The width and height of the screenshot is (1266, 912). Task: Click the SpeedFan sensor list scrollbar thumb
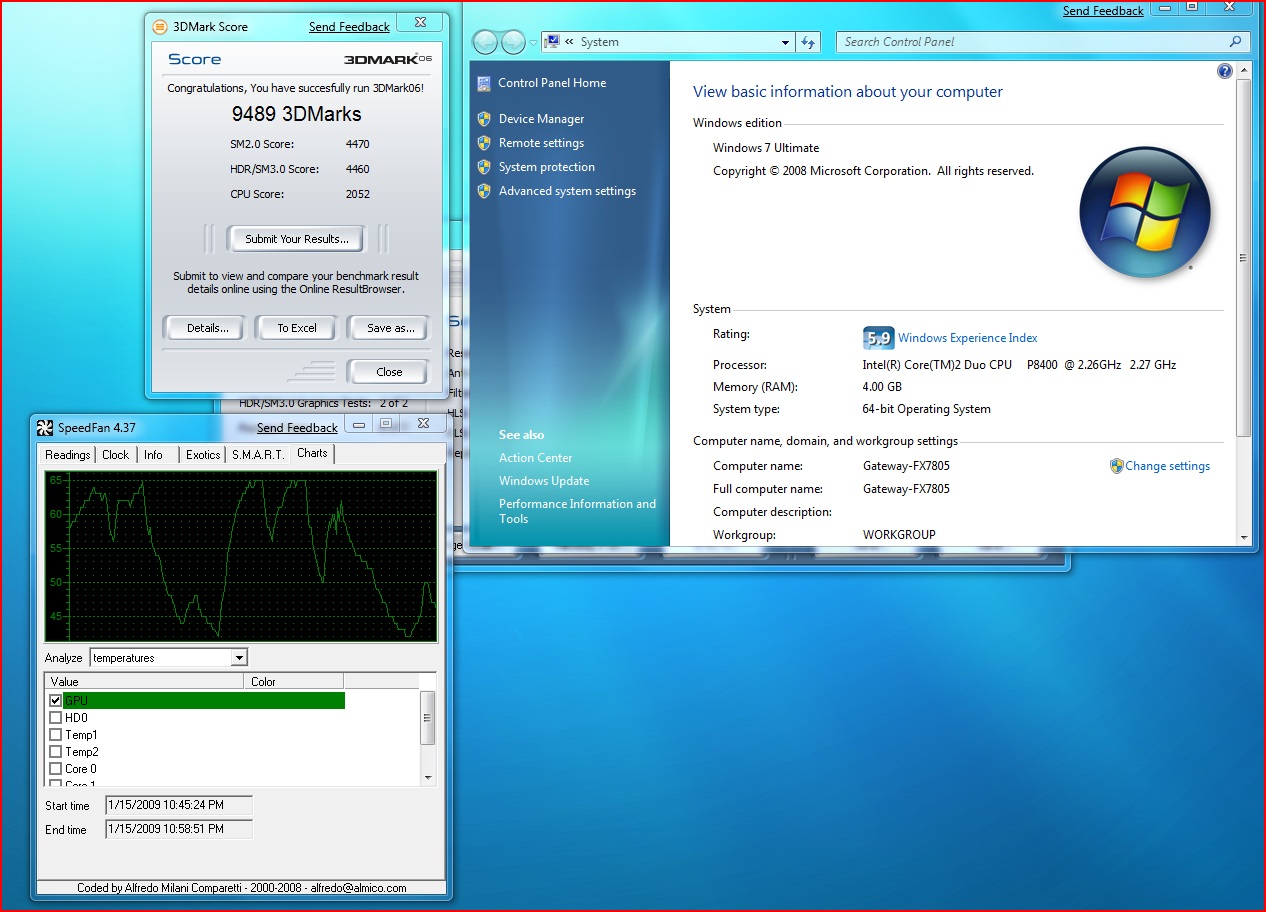[428, 717]
